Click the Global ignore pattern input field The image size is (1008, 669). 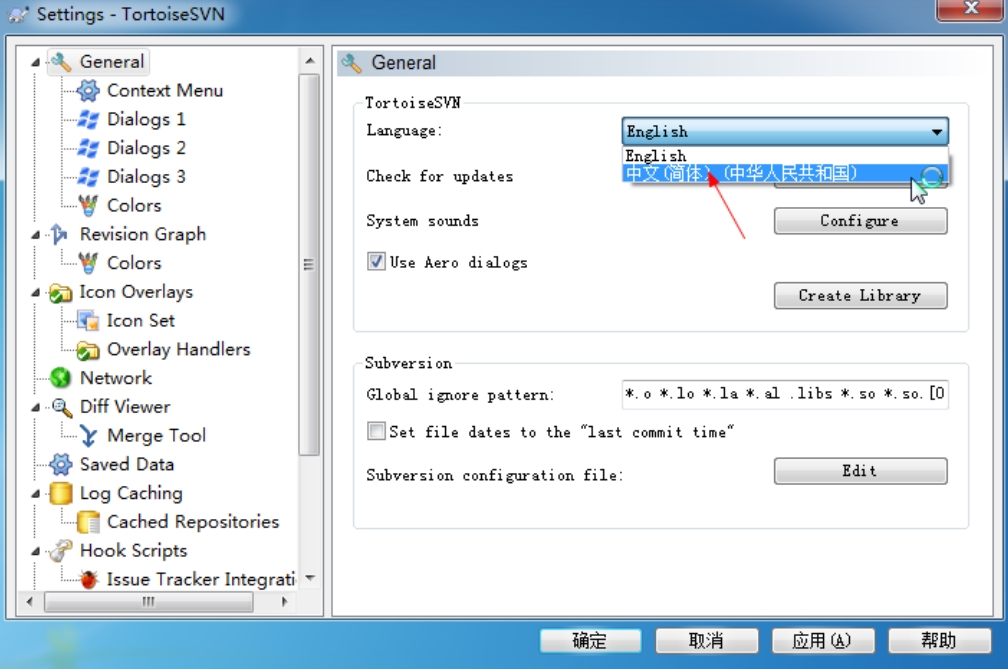point(785,394)
